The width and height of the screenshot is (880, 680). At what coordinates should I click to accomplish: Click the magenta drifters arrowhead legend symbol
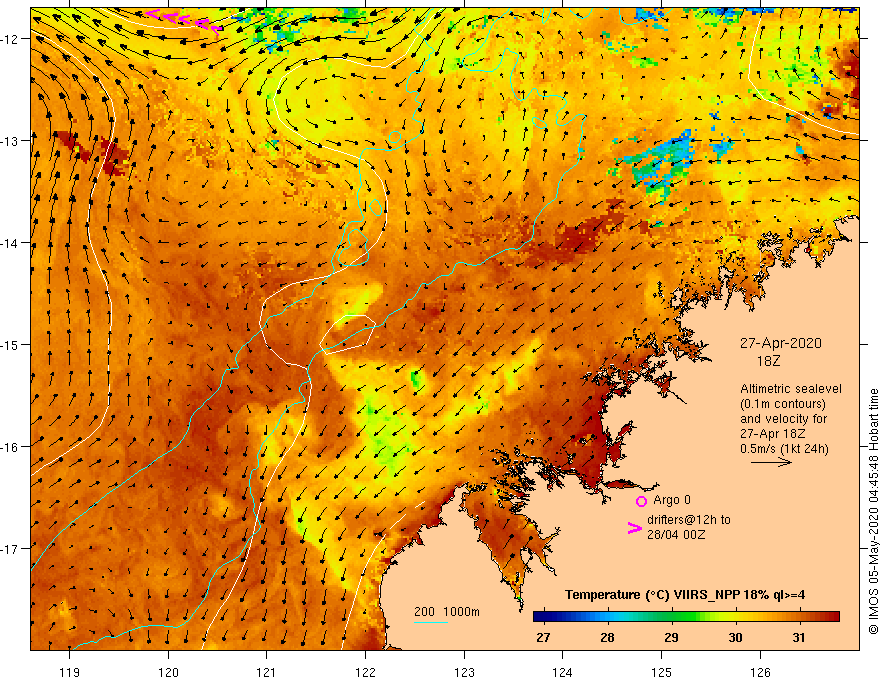click(634, 527)
